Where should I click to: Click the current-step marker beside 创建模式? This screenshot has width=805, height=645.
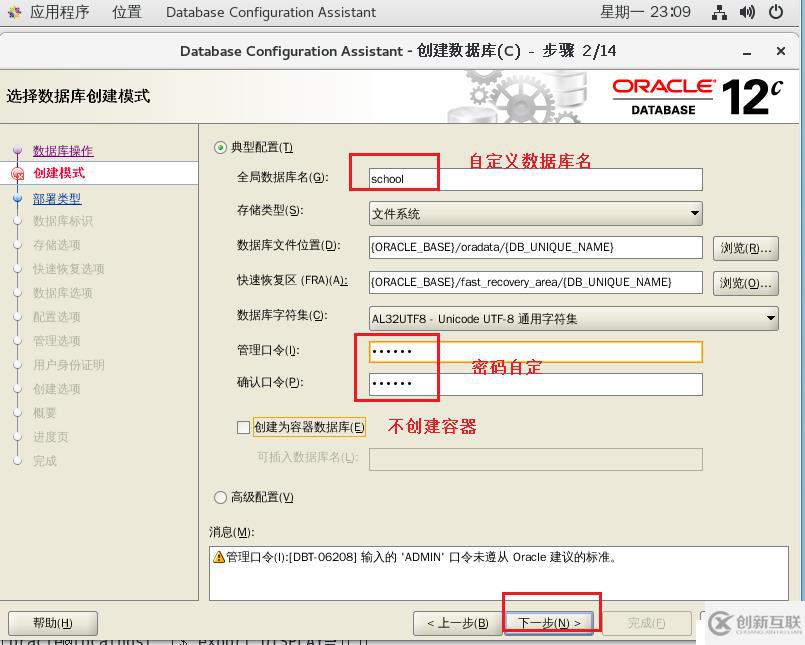coord(17,174)
